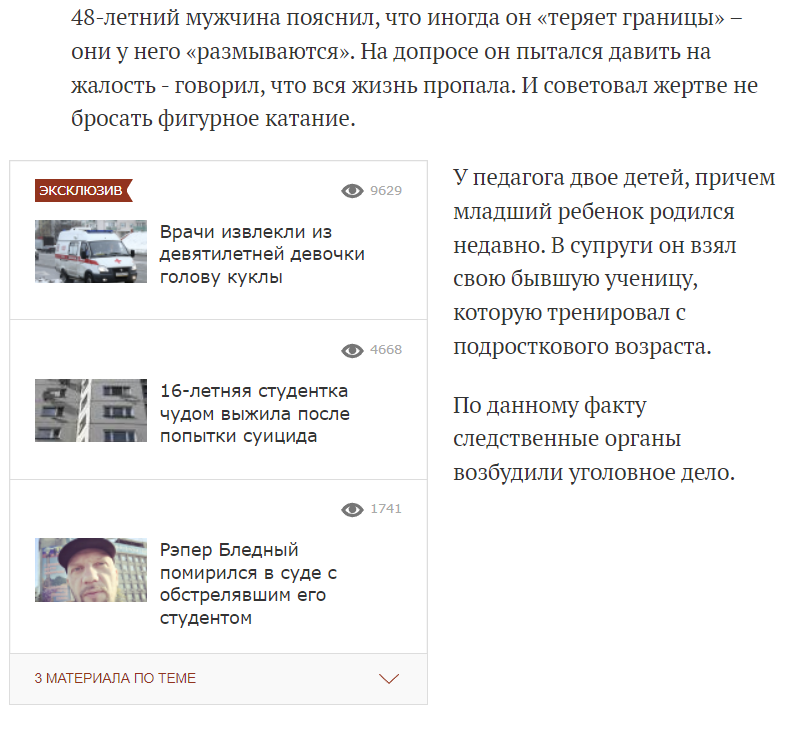Click the 1741 view count number

pos(385,509)
